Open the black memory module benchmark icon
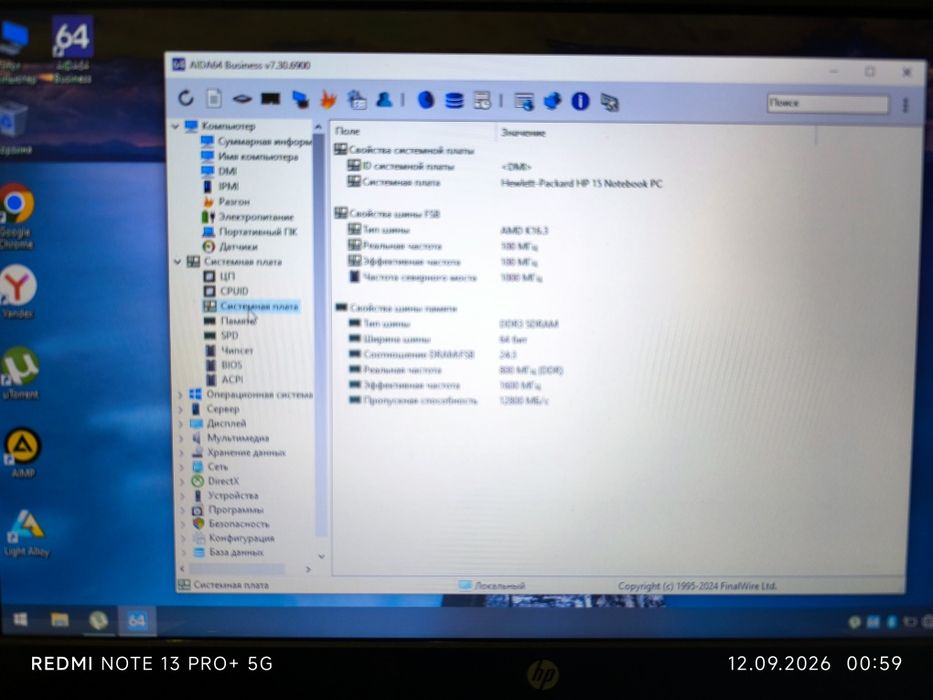This screenshot has height=700, width=933. (270, 99)
